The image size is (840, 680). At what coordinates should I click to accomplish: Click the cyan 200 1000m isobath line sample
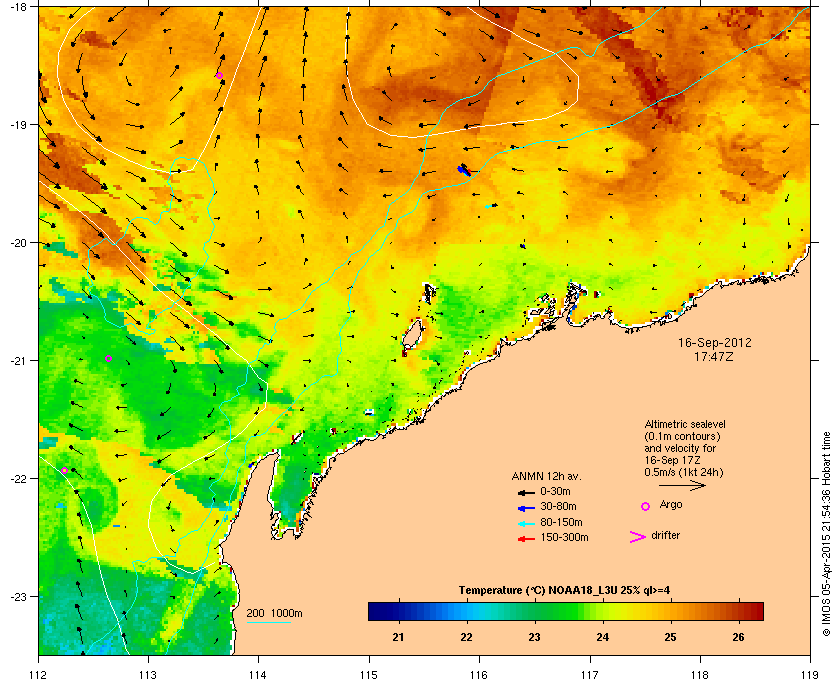coord(268,622)
